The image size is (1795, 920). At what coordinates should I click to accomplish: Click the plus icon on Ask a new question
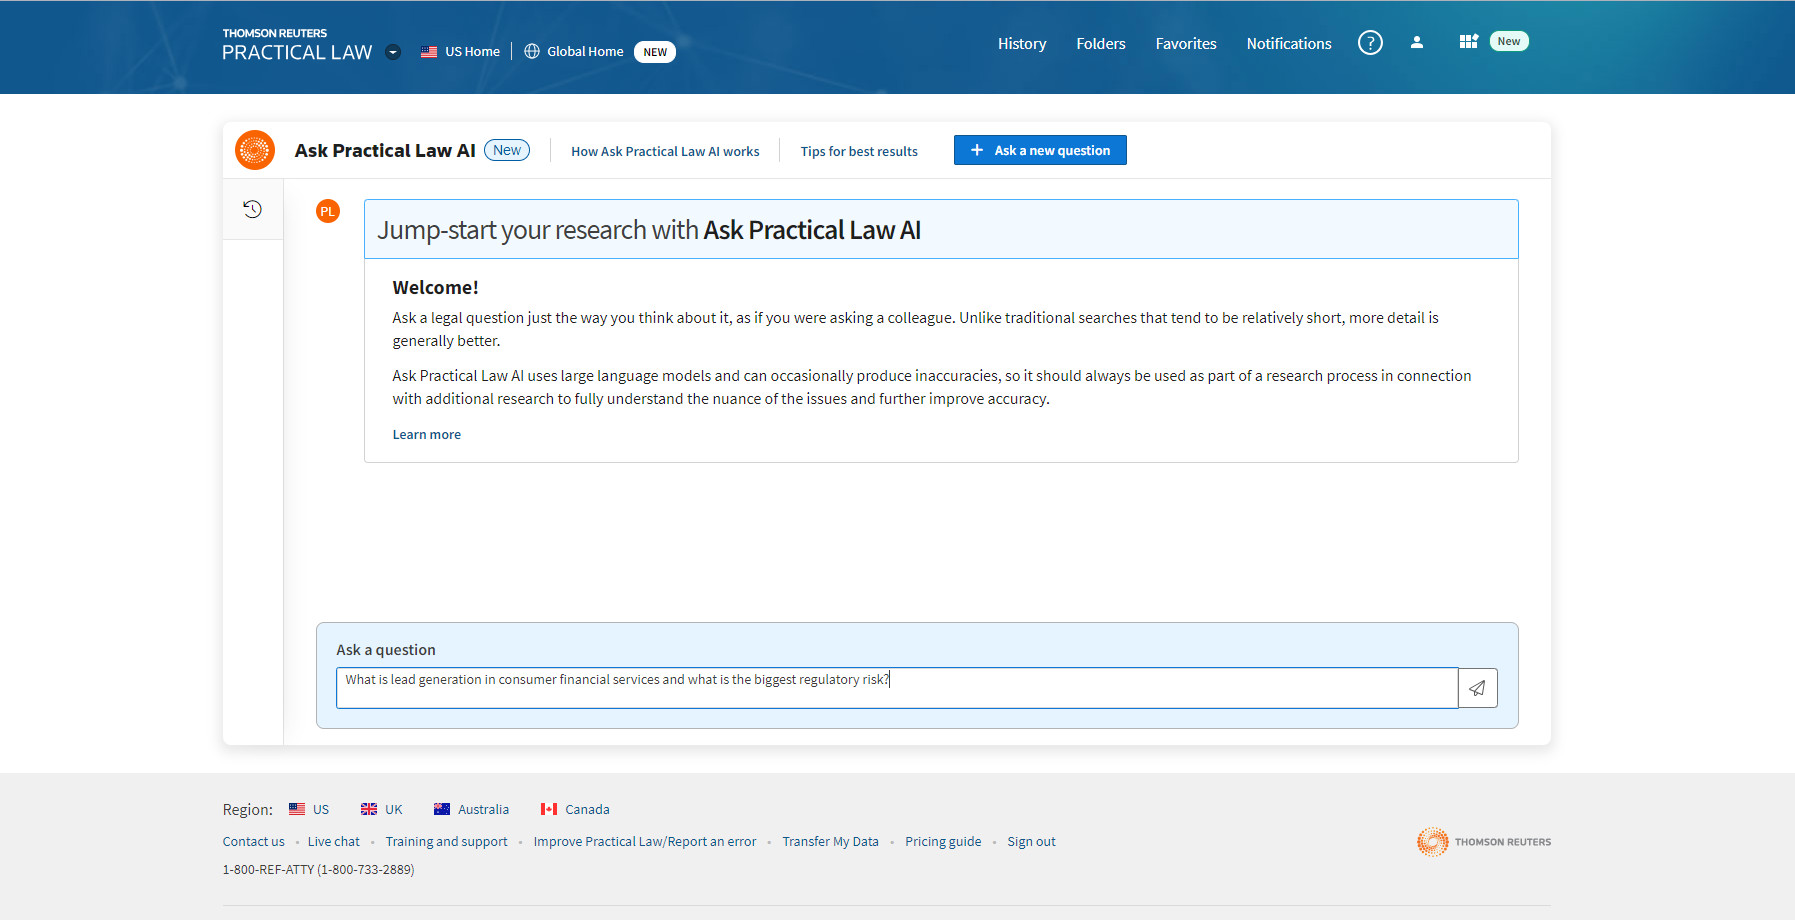point(977,150)
